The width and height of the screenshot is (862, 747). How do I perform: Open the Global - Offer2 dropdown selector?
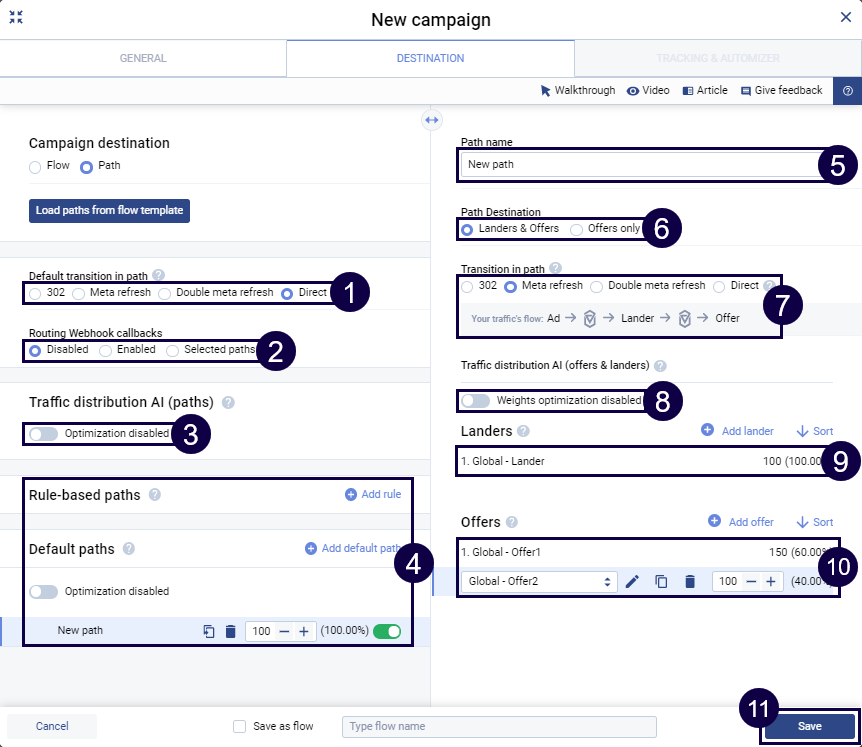539,581
